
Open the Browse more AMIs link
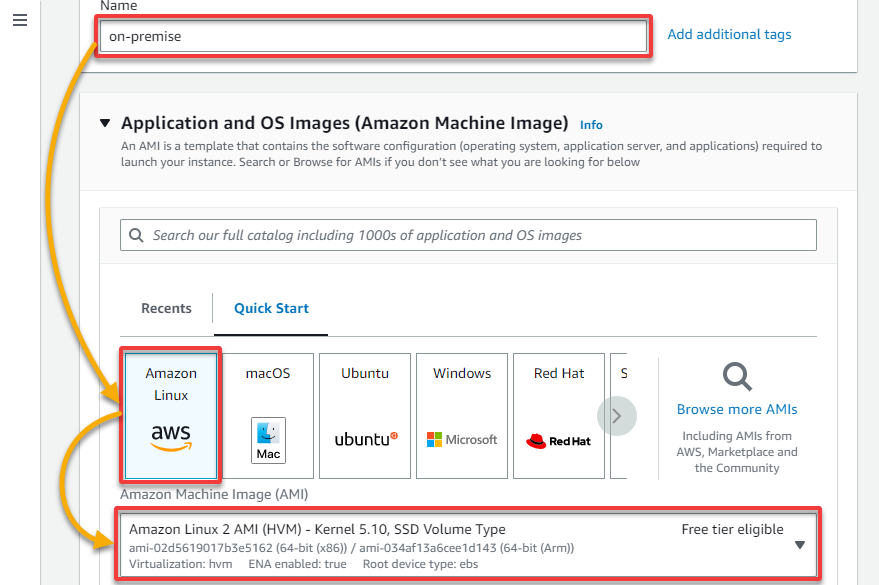pos(737,409)
